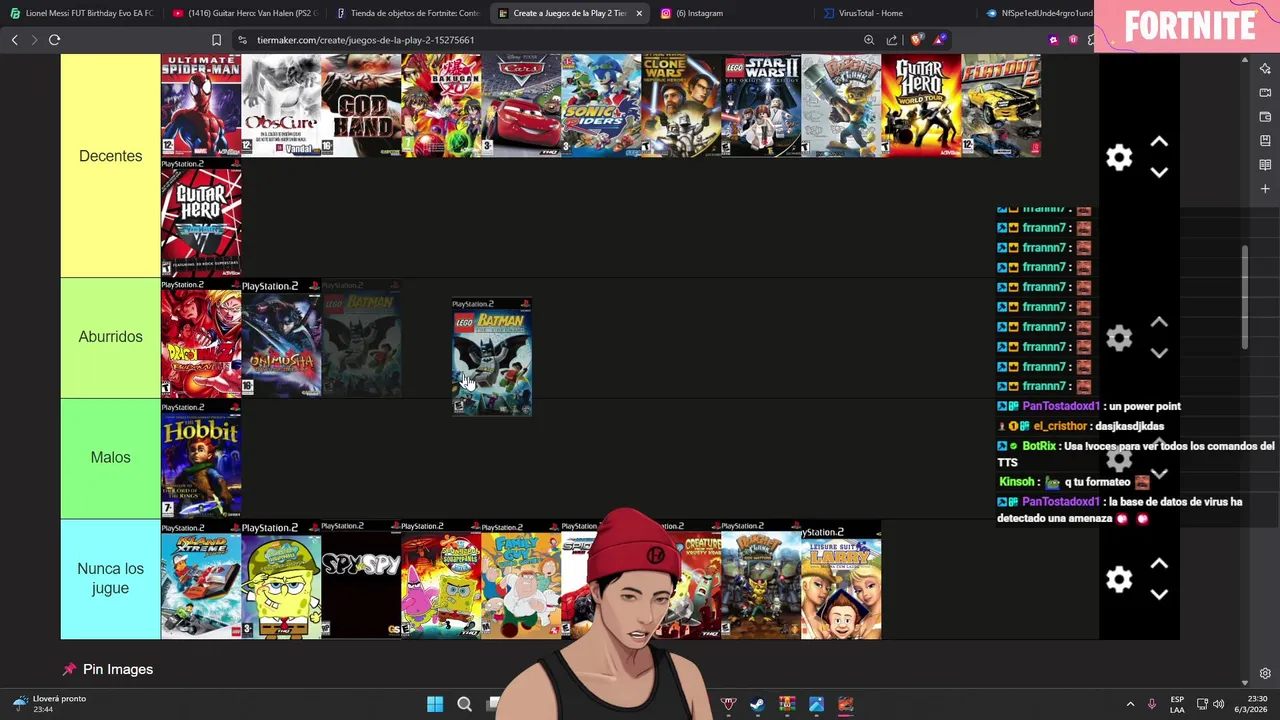Reload the tiermaker page
Screen dimensions: 1280x720
pyautogui.click(x=54, y=40)
